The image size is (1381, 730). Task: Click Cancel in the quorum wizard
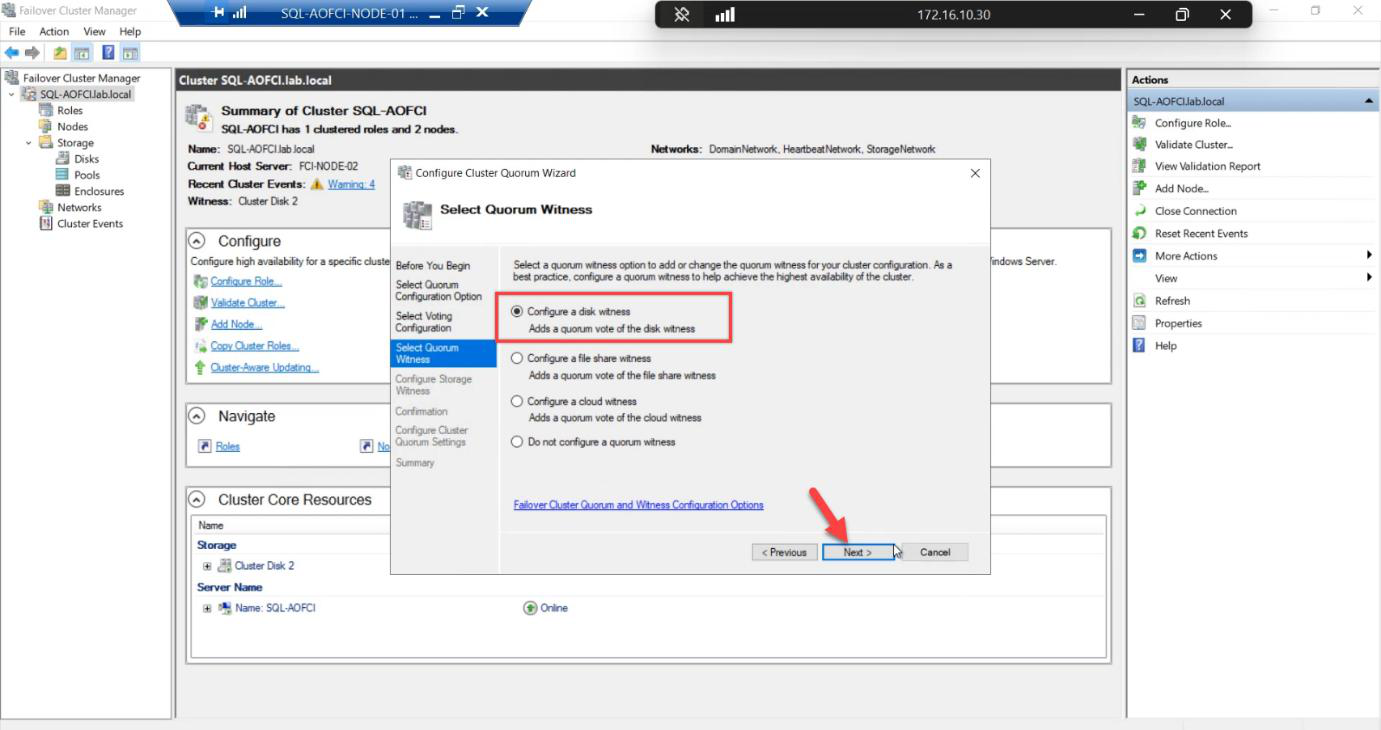[x=935, y=552]
